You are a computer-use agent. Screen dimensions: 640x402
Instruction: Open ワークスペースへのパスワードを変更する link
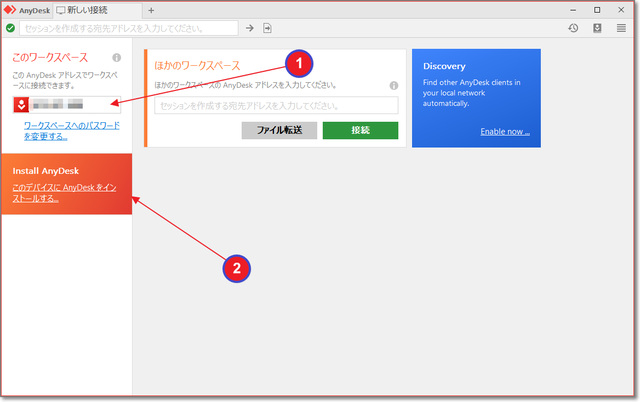point(71,131)
